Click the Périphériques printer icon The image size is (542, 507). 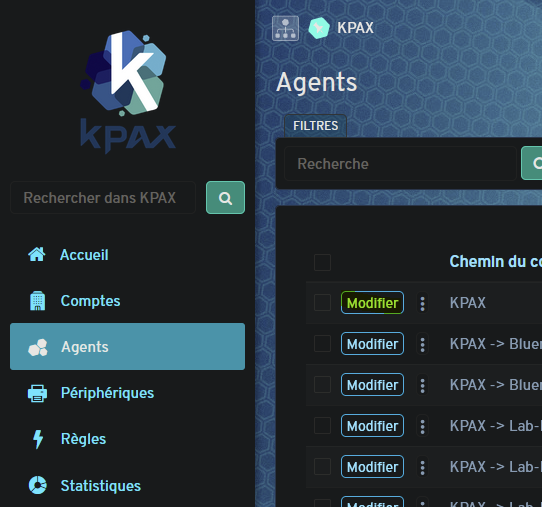click(x=37, y=393)
